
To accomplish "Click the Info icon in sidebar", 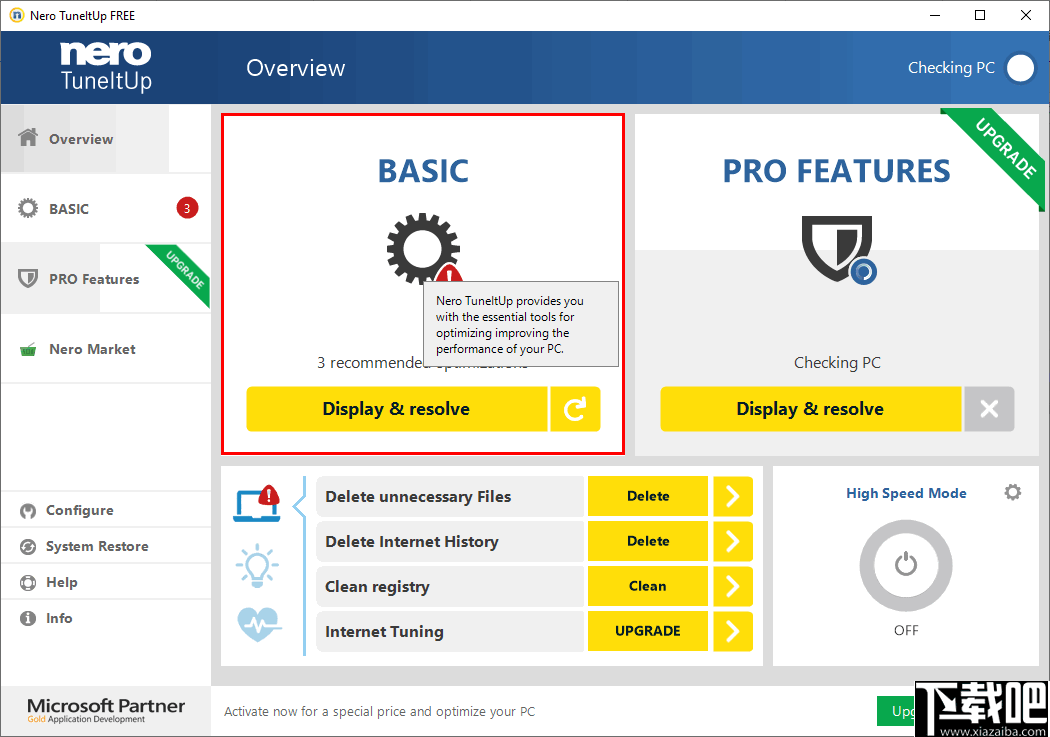I will [x=28, y=618].
